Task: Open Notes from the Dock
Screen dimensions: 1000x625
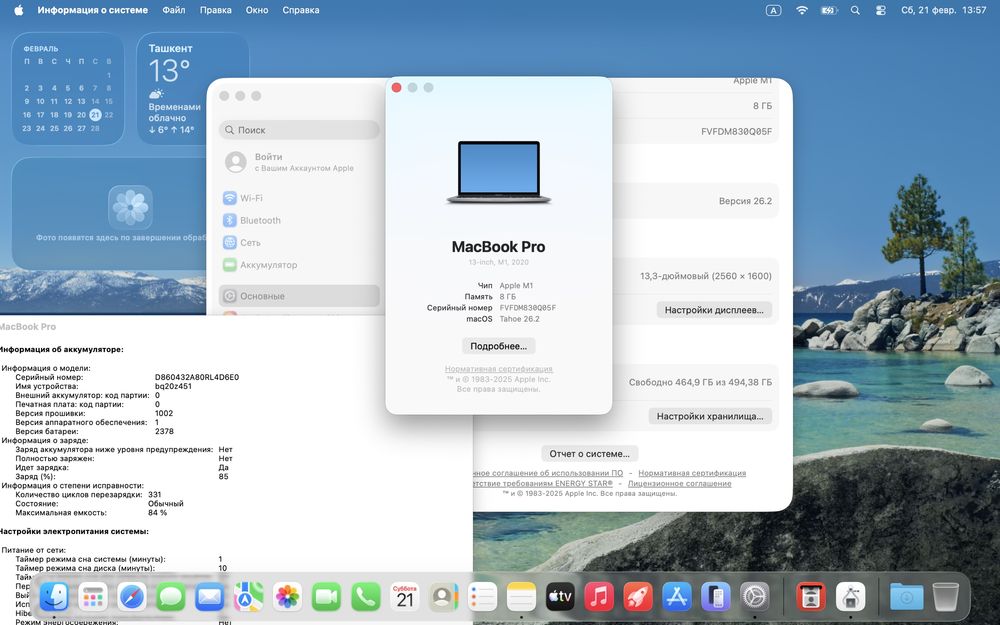Action: (521, 597)
